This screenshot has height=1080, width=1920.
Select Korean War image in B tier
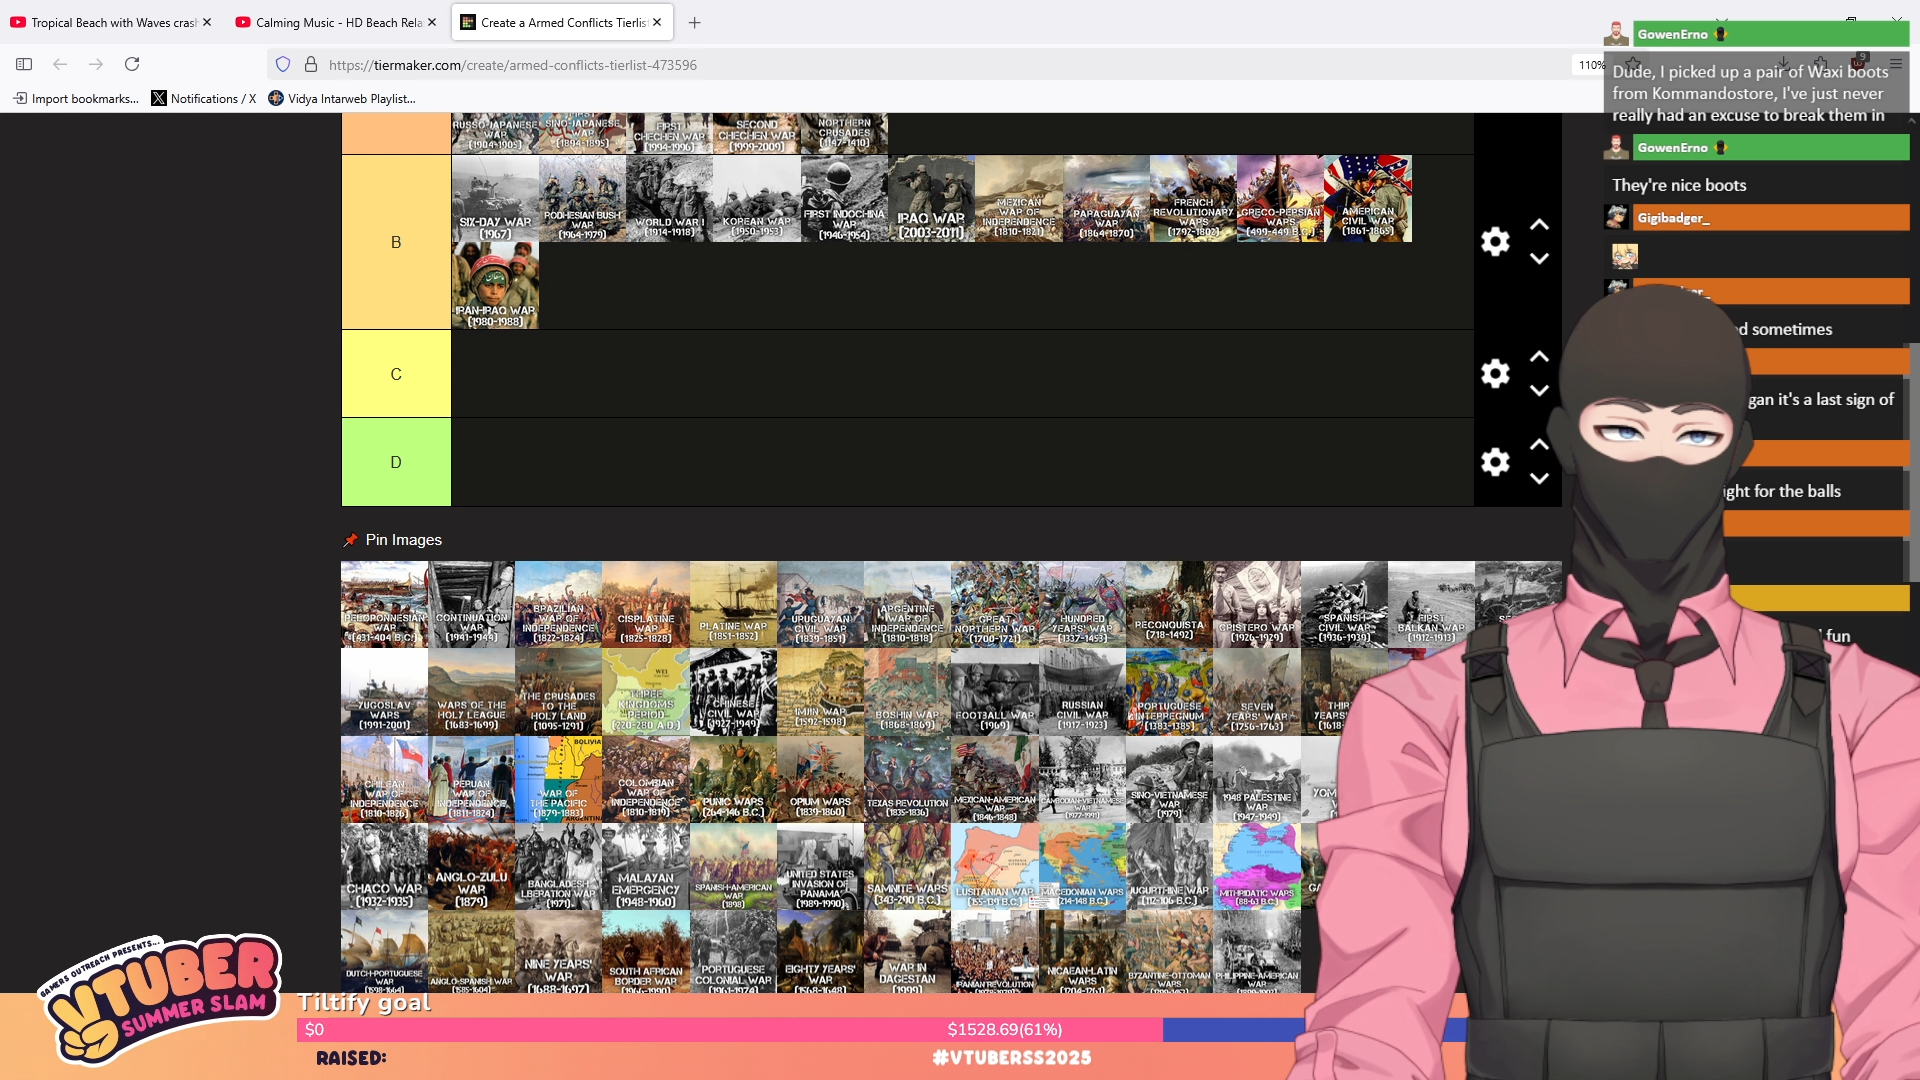pos(757,198)
